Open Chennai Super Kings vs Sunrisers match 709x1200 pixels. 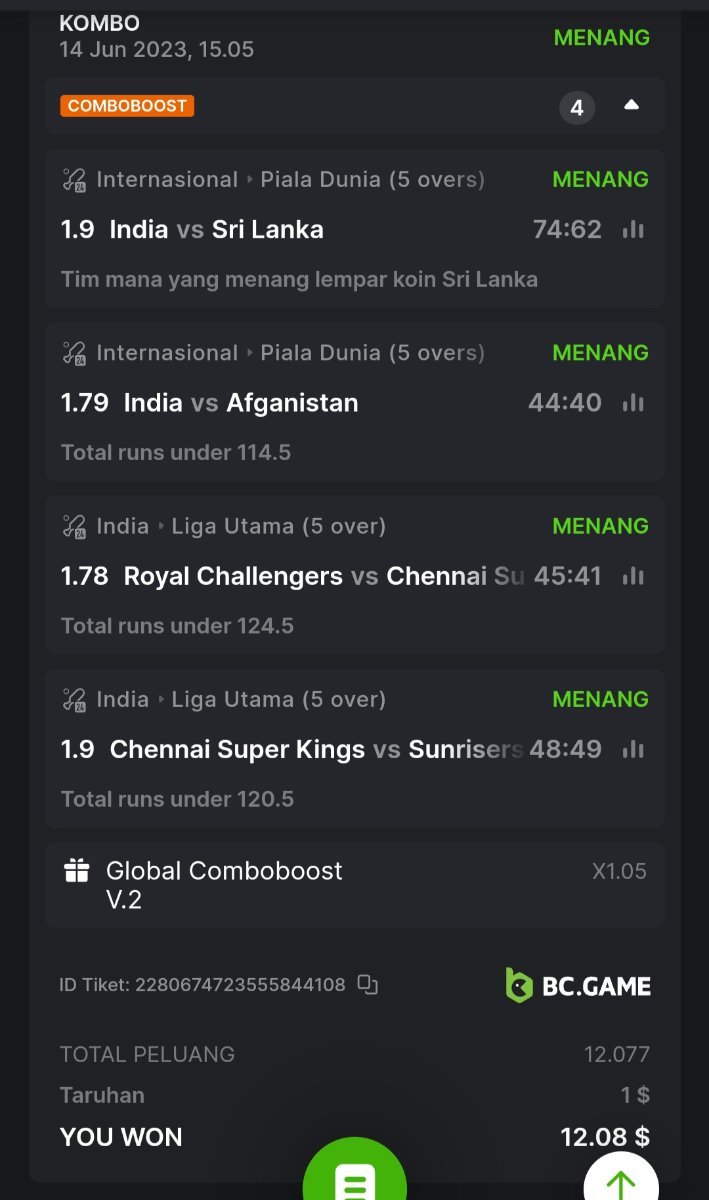point(316,749)
